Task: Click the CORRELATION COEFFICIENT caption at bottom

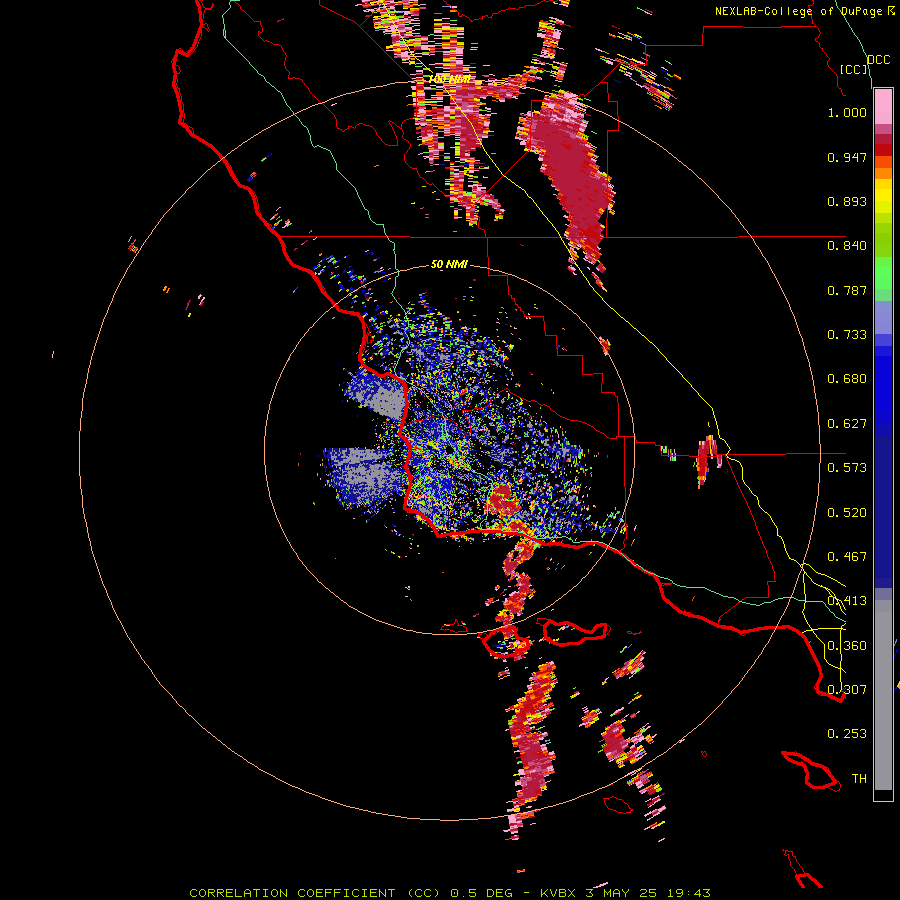Action: click(x=450, y=893)
